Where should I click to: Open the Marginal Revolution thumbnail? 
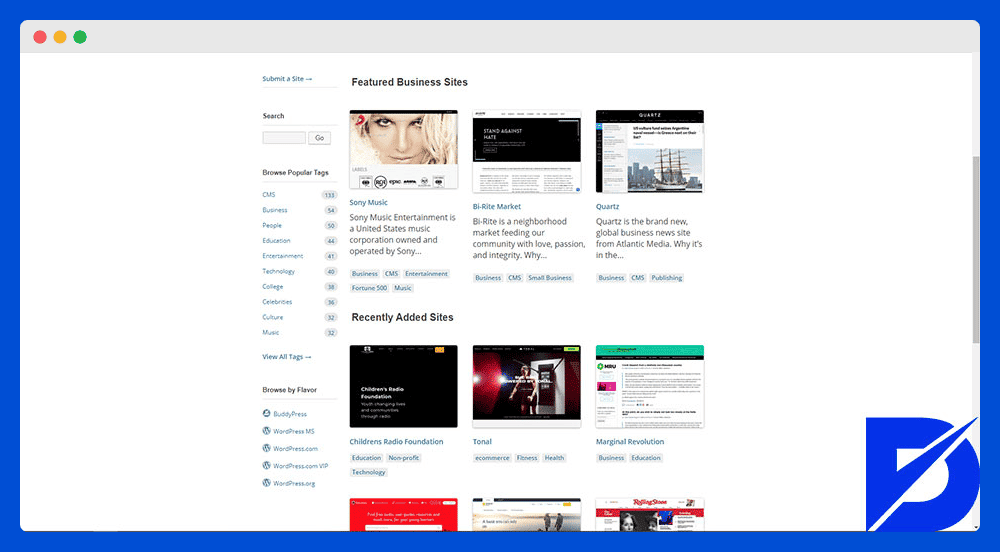pyautogui.click(x=650, y=386)
